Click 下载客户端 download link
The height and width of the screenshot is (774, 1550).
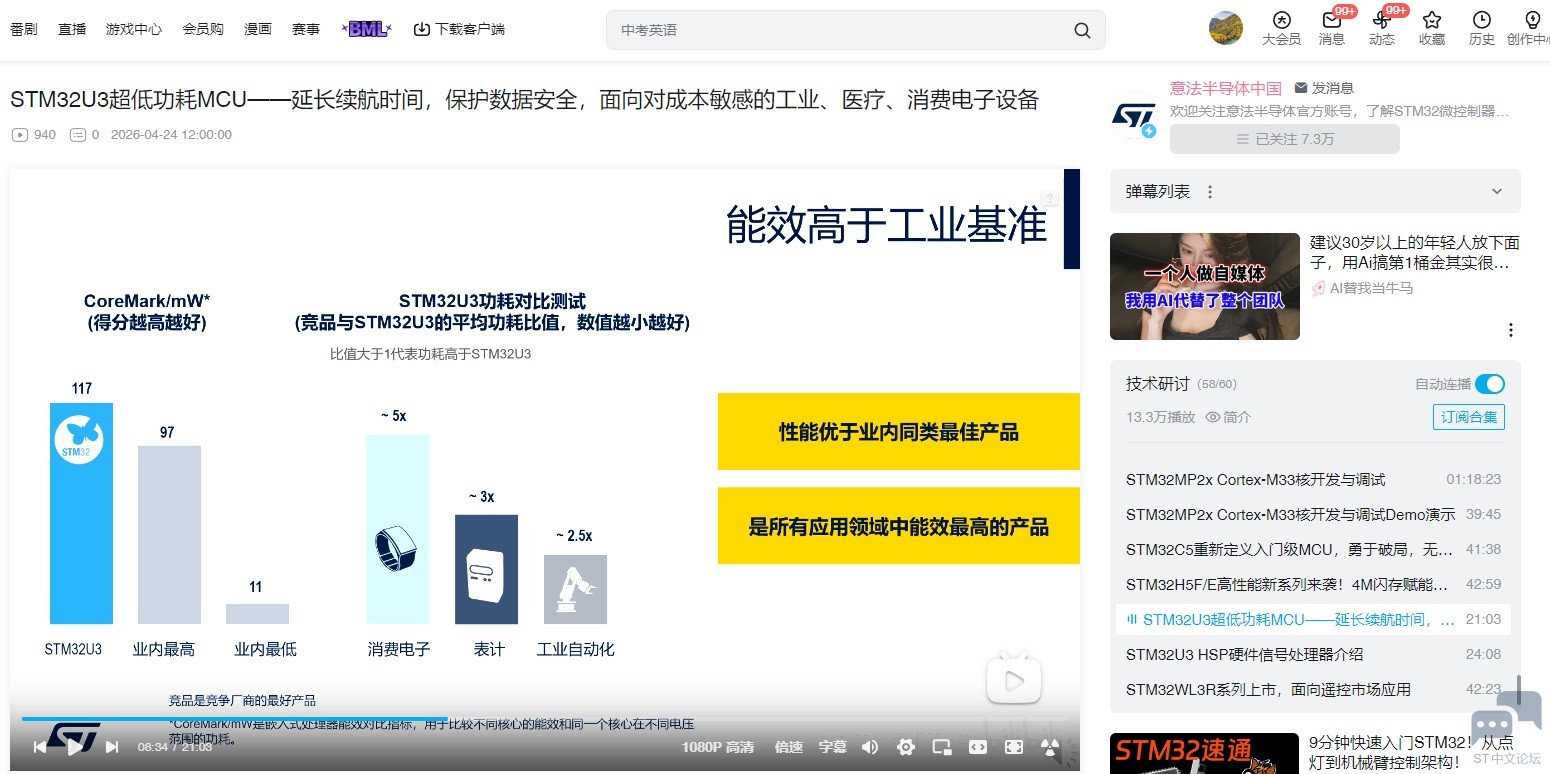click(x=459, y=29)
